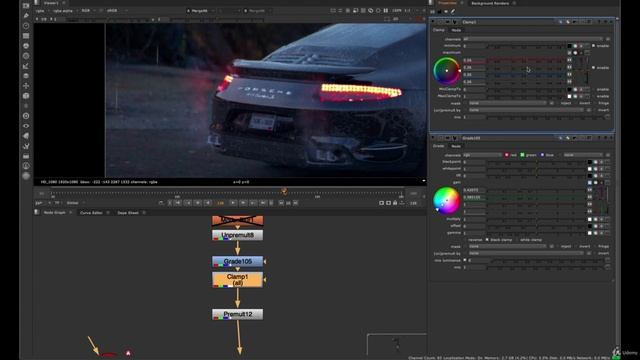Toggle the Clamp minimum enable checkbox
This screenshot has width=640, height=360.
(x=593, y=46)
